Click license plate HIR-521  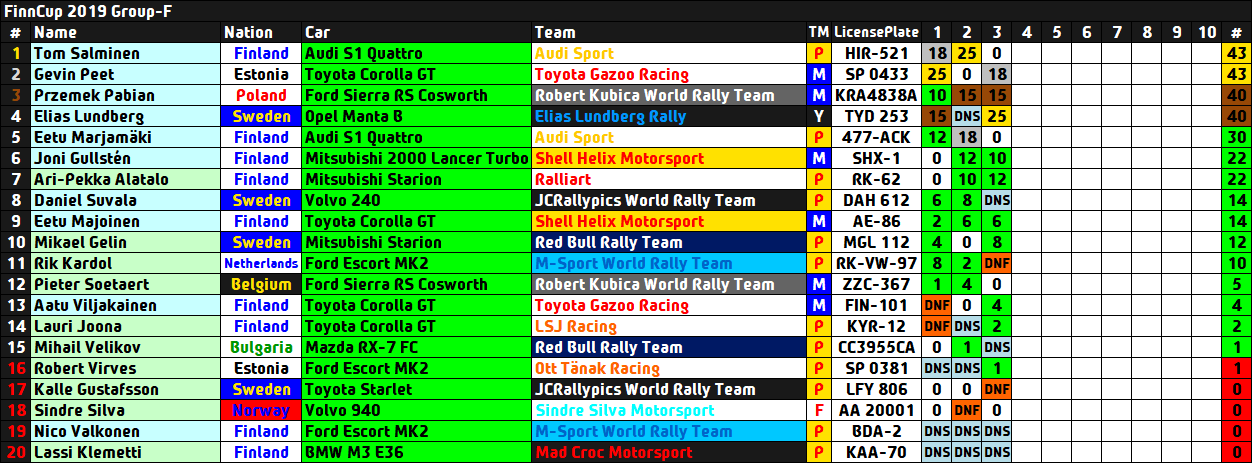point(877,53)
